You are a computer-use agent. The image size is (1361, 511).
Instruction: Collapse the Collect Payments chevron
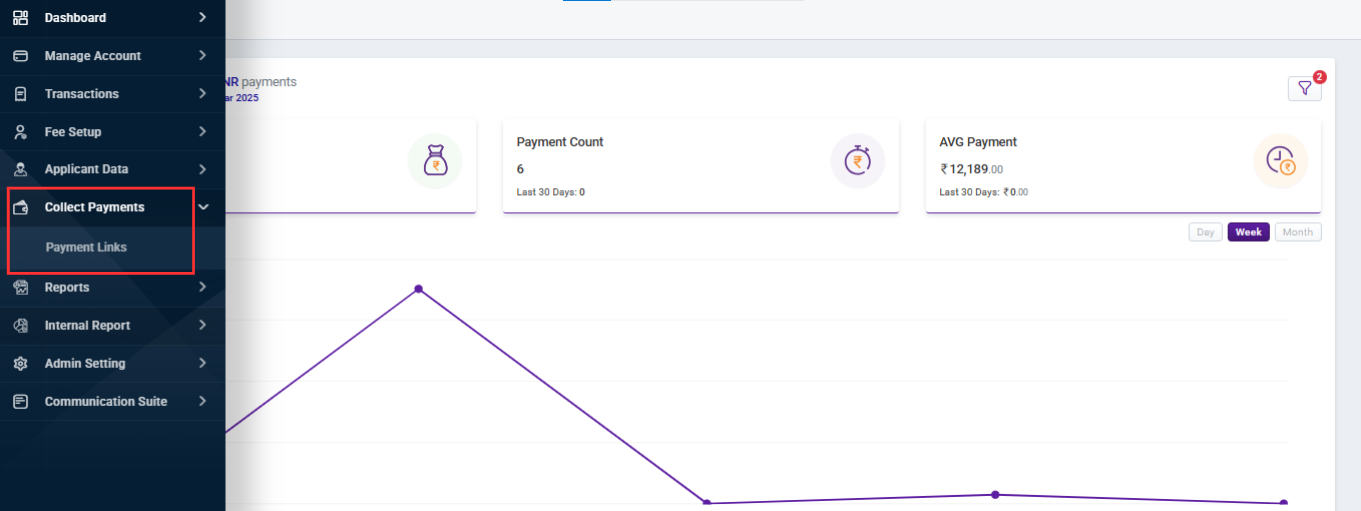coord(203,207)
